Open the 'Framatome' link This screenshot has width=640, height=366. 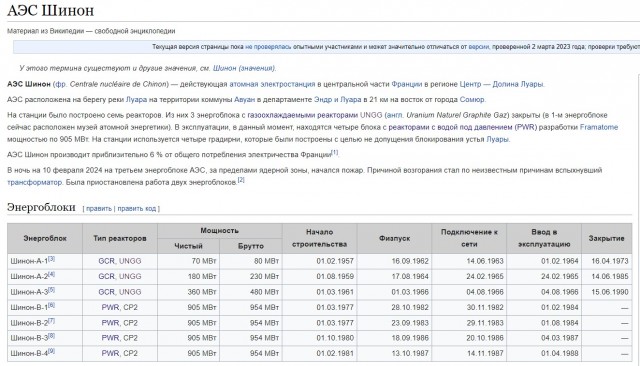click(x=599, y=127)
